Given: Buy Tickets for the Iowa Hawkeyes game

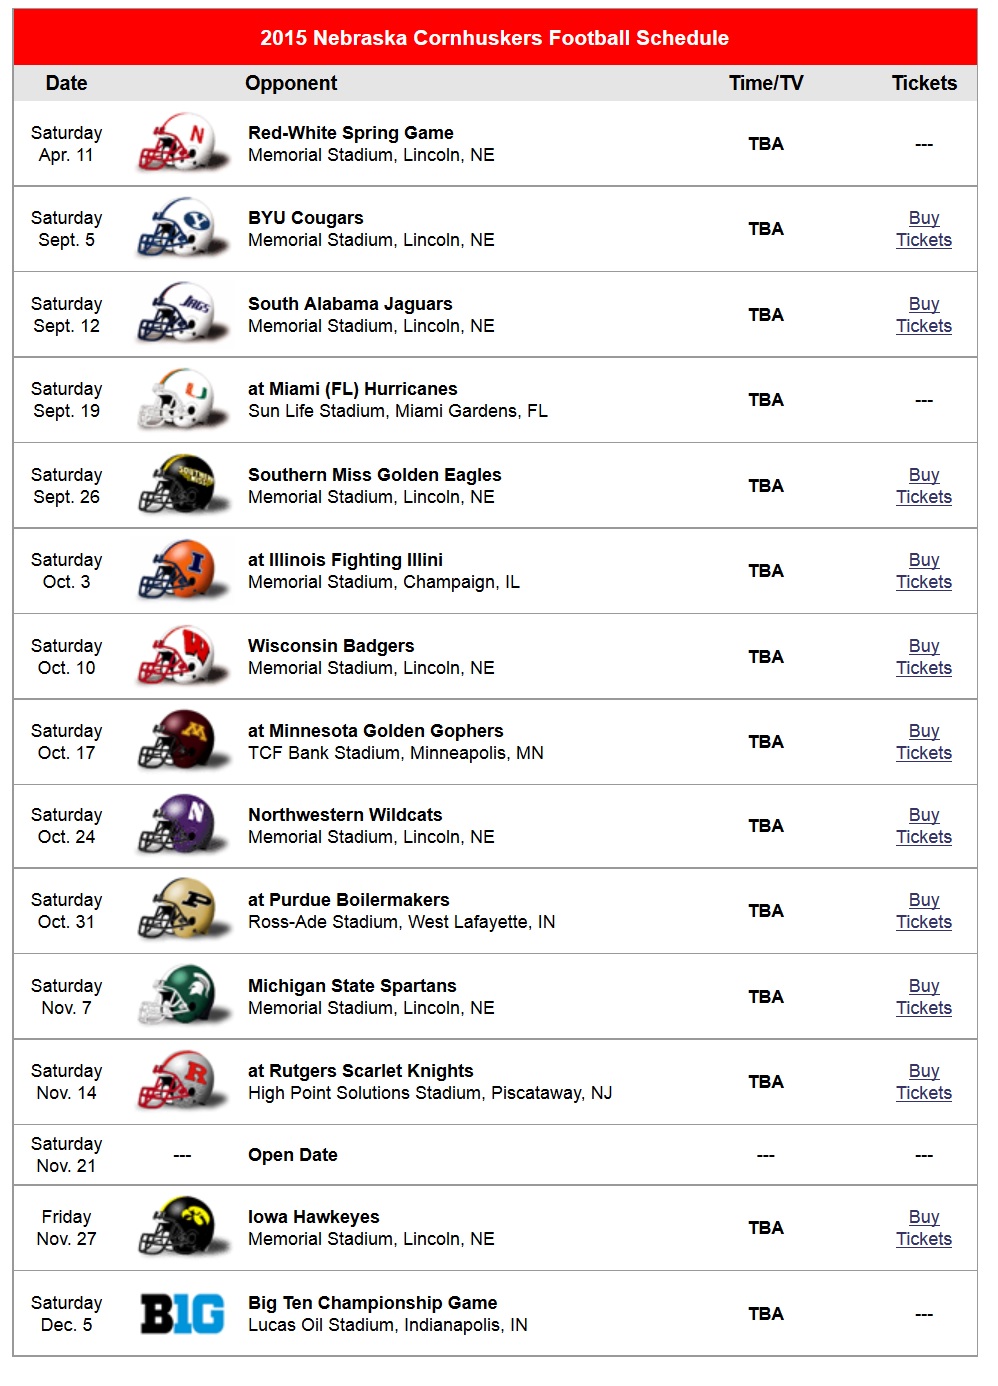Looking at the screenshot, I should coord(924,1228).
